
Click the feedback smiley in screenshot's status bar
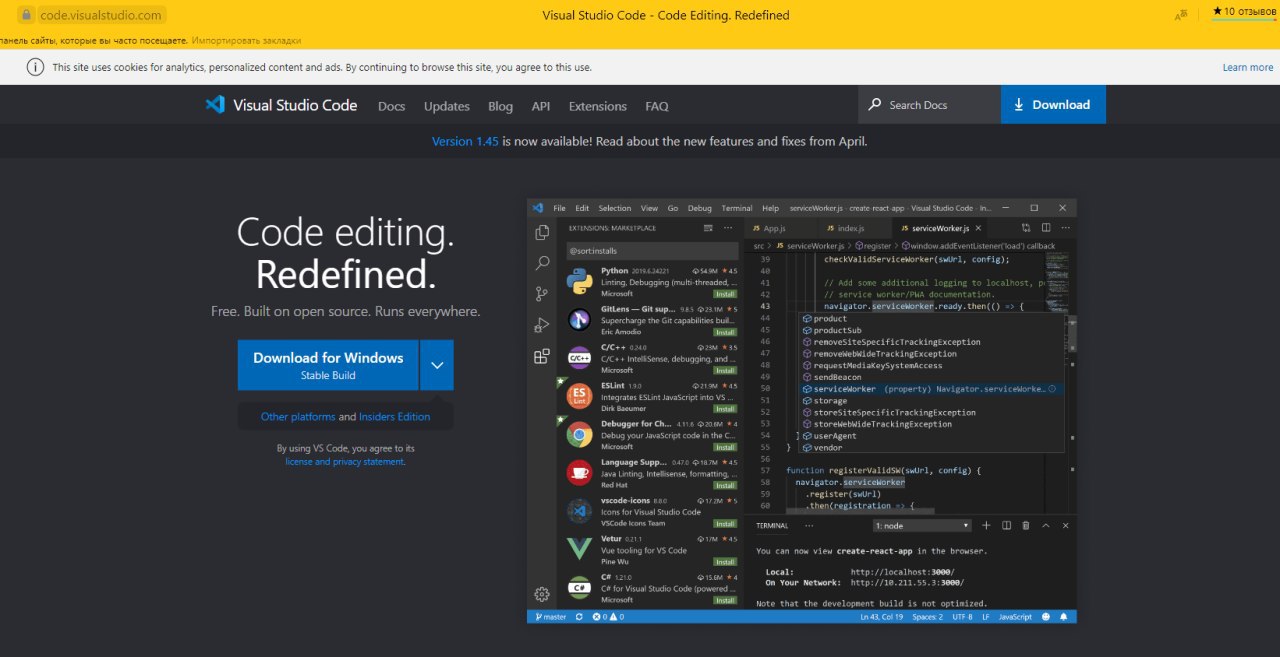1045,617
